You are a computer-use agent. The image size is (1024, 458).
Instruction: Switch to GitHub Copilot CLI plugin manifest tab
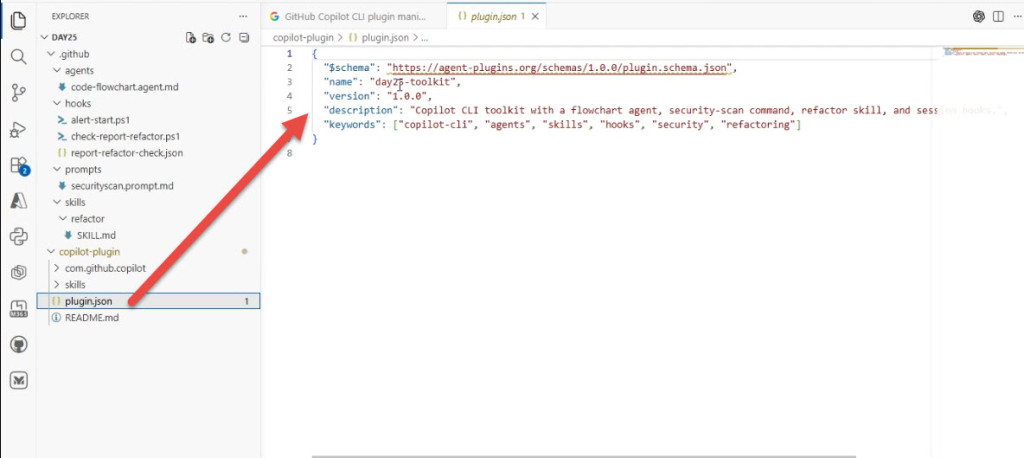[355, 16]
